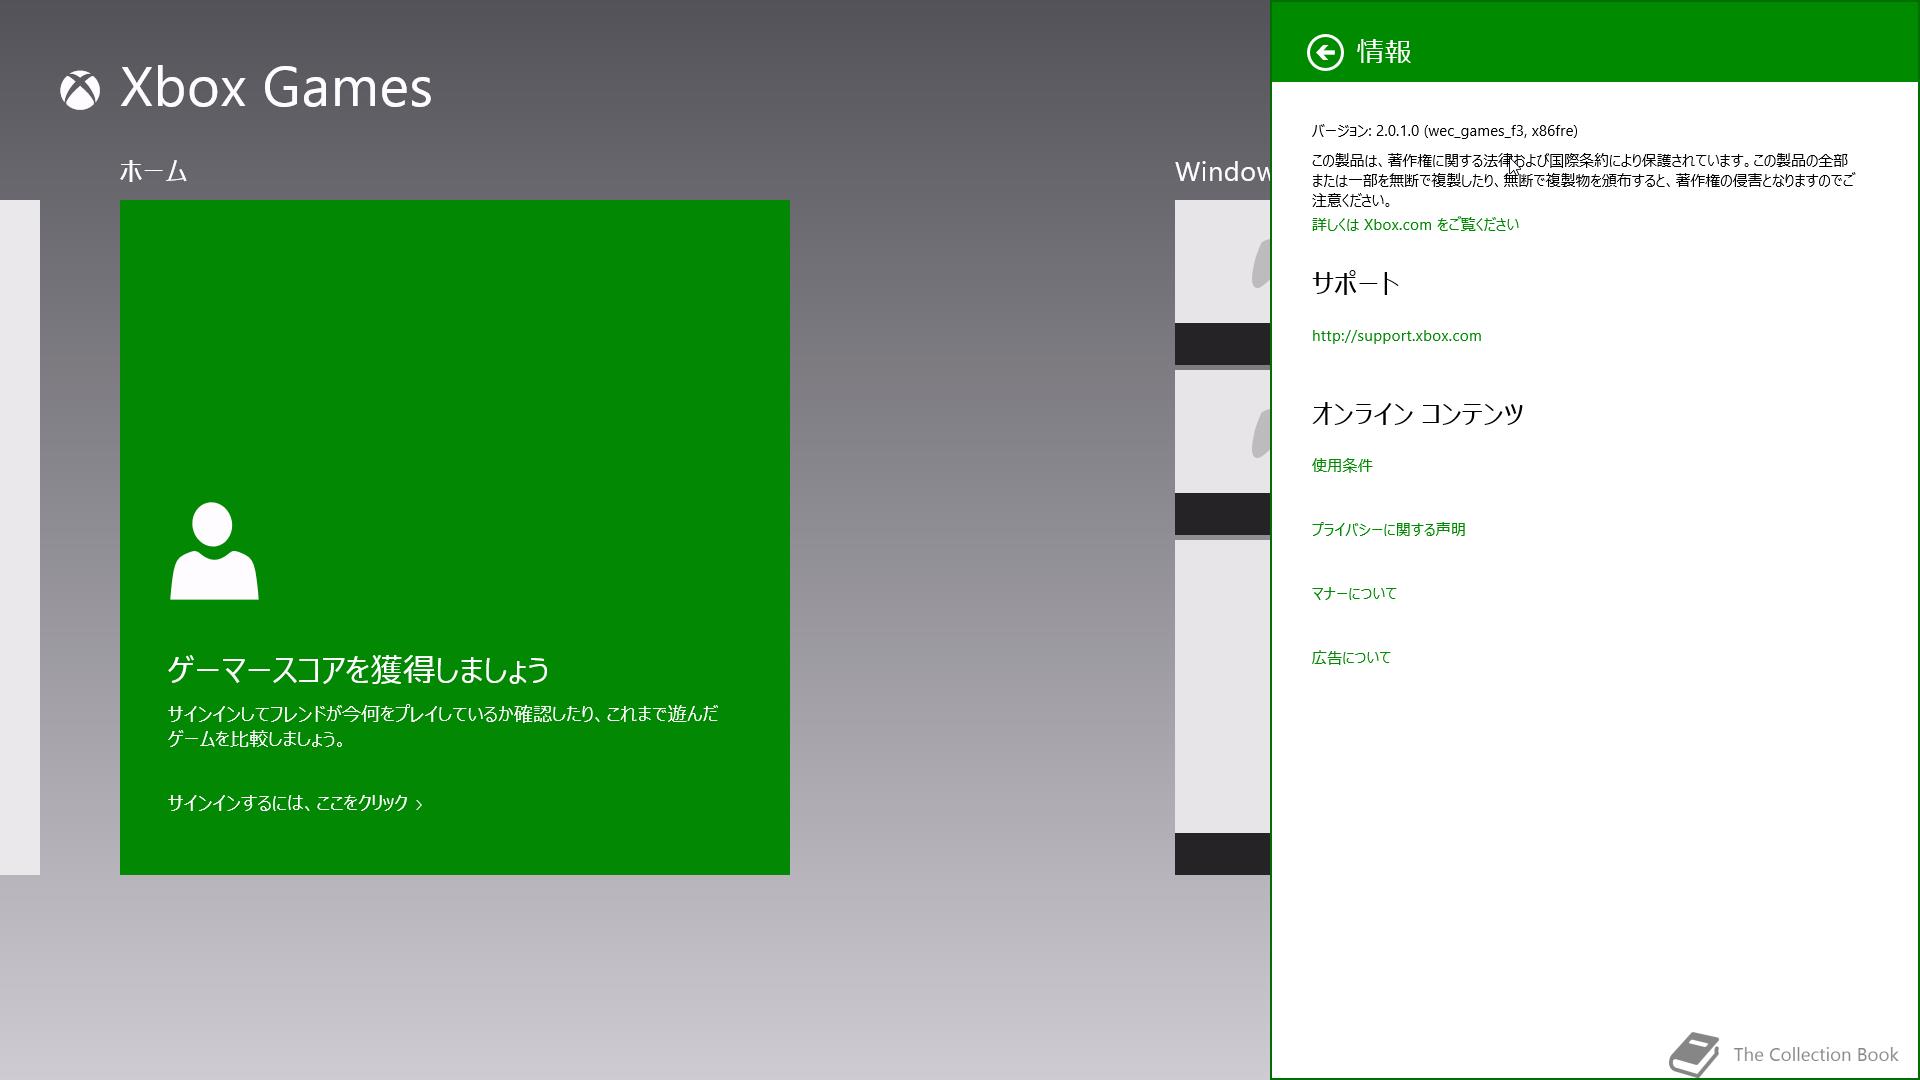Viewport: 1920px width, 1080px height.
Task: Click the back arrow in the 情報 panel
Action: point(1325,52)
